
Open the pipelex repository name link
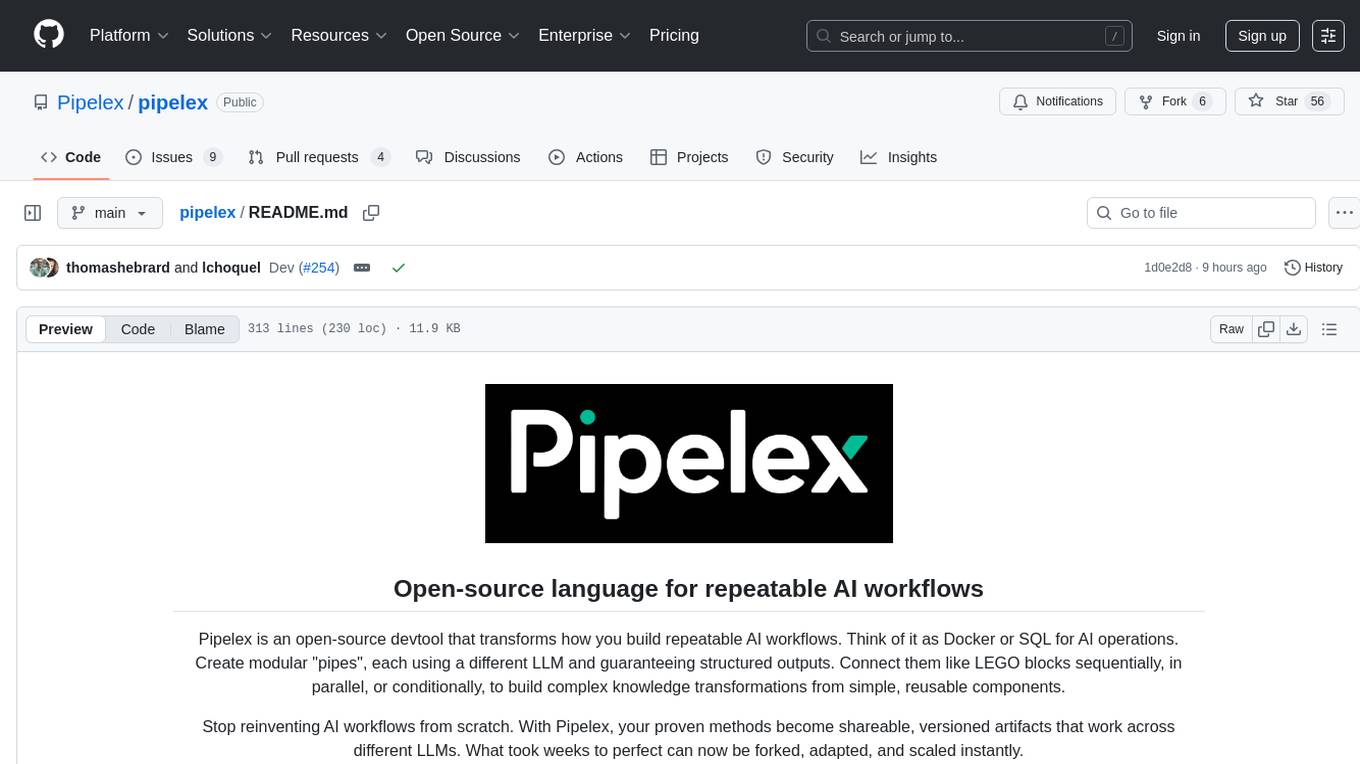pyautogui.click(x=173, y=102)
